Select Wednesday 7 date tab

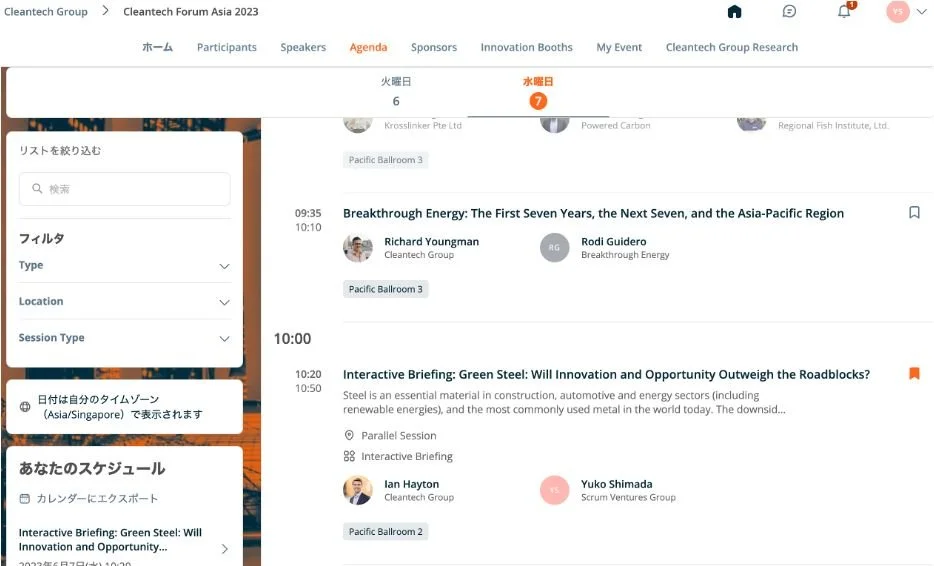tap(538, 92)
